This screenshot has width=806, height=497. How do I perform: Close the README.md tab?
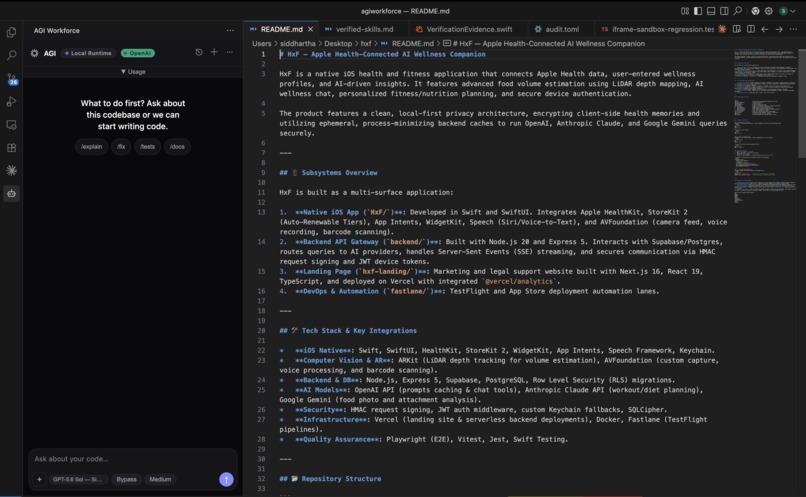coord(310,29)
